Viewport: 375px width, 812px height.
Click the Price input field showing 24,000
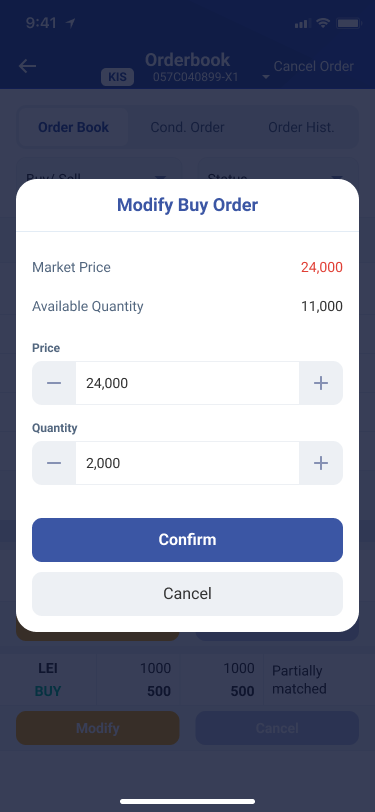coord(188,383)
